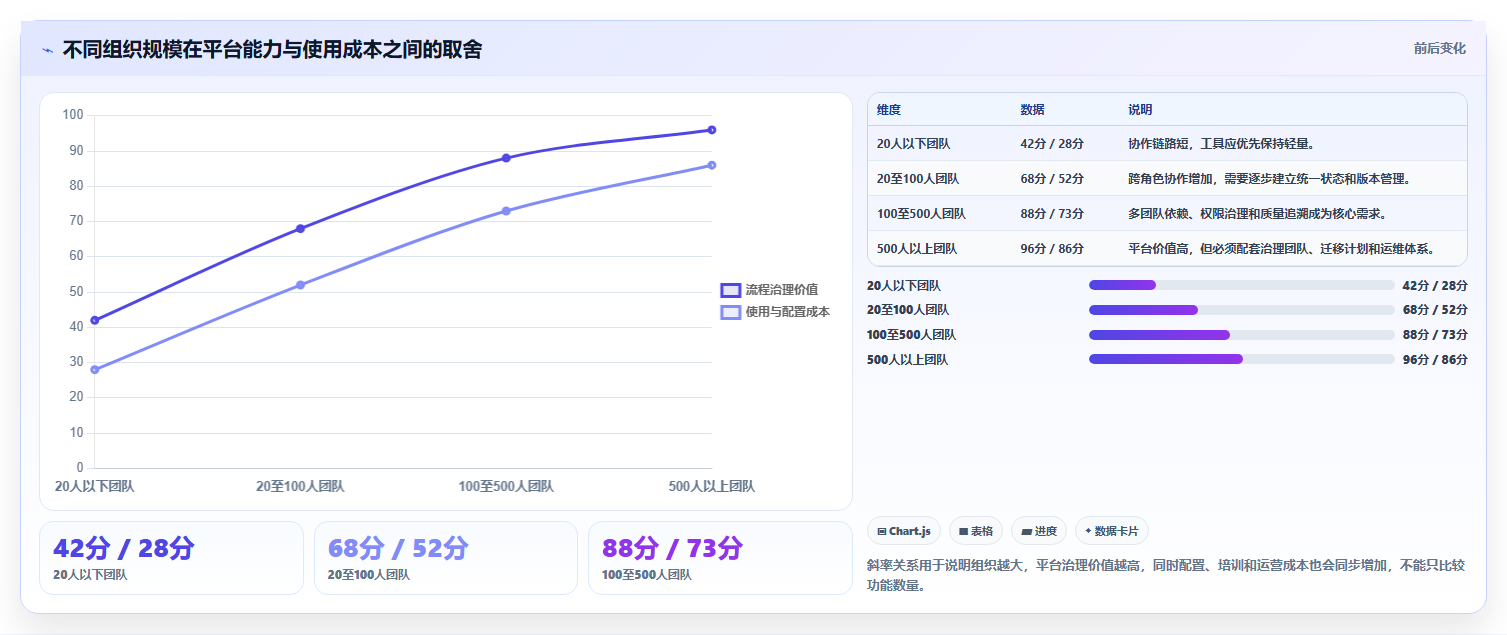
Task: Click the 数据卡片 tag chip
Action: 1112,531
